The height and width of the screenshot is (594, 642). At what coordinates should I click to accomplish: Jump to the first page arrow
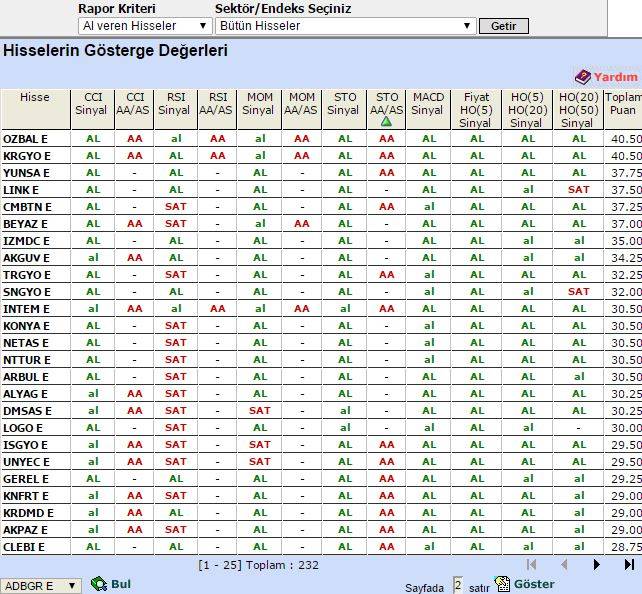[532, 565]
